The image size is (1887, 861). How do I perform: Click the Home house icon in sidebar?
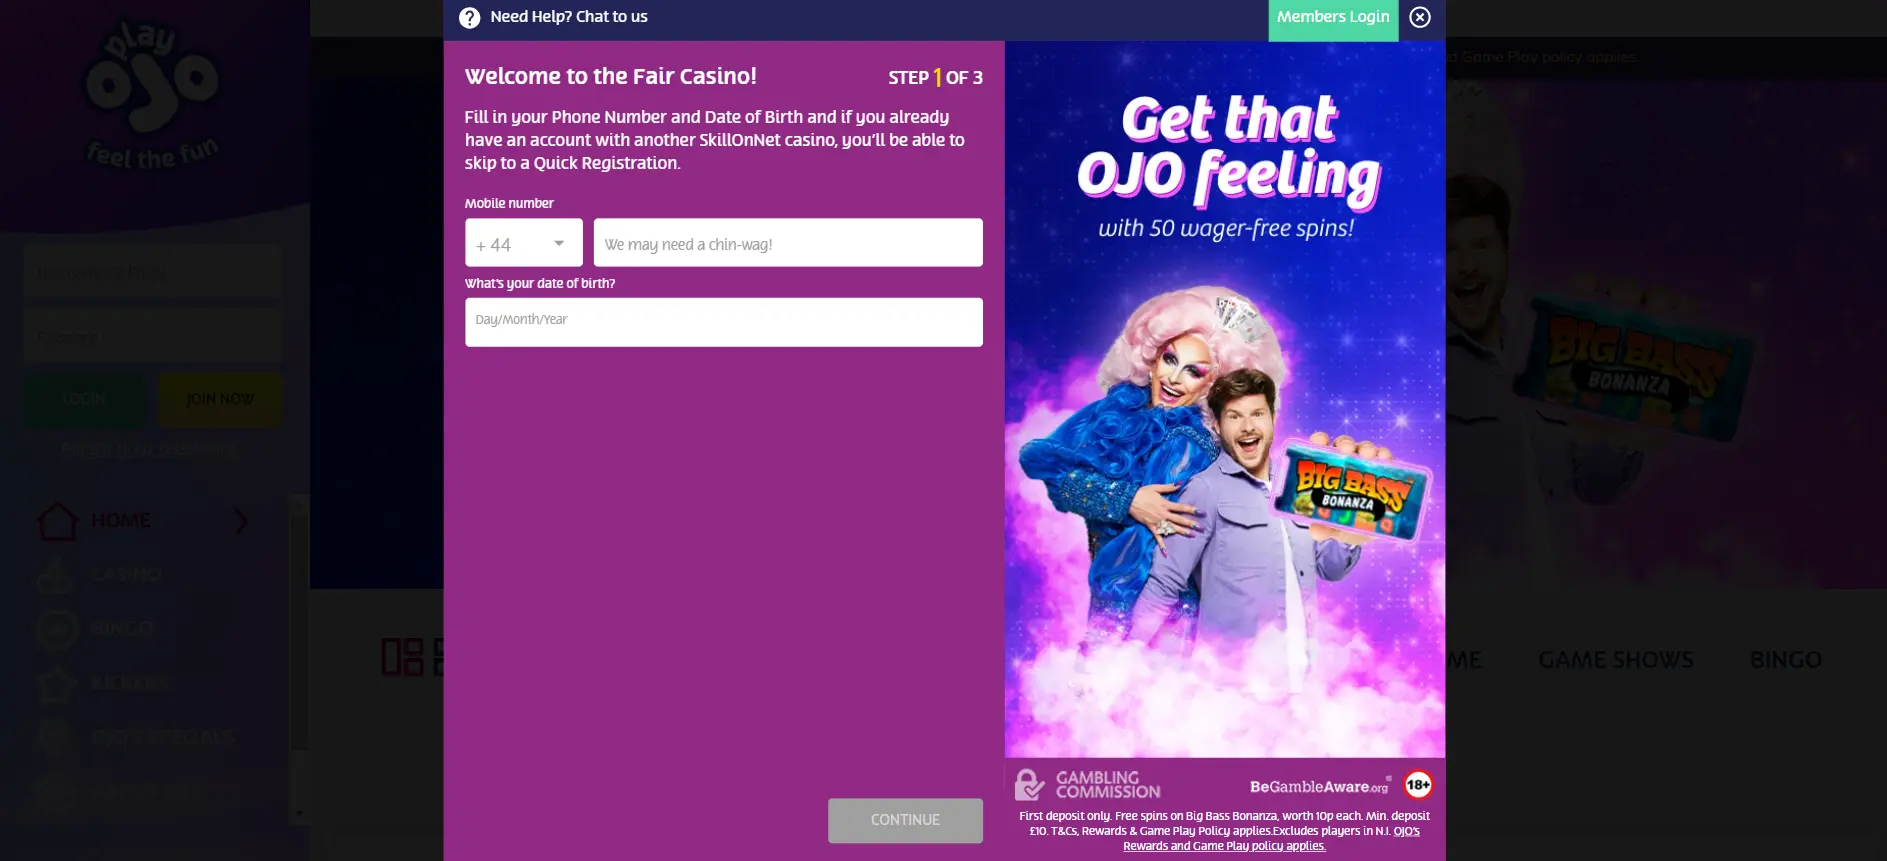tap(57, 521)
